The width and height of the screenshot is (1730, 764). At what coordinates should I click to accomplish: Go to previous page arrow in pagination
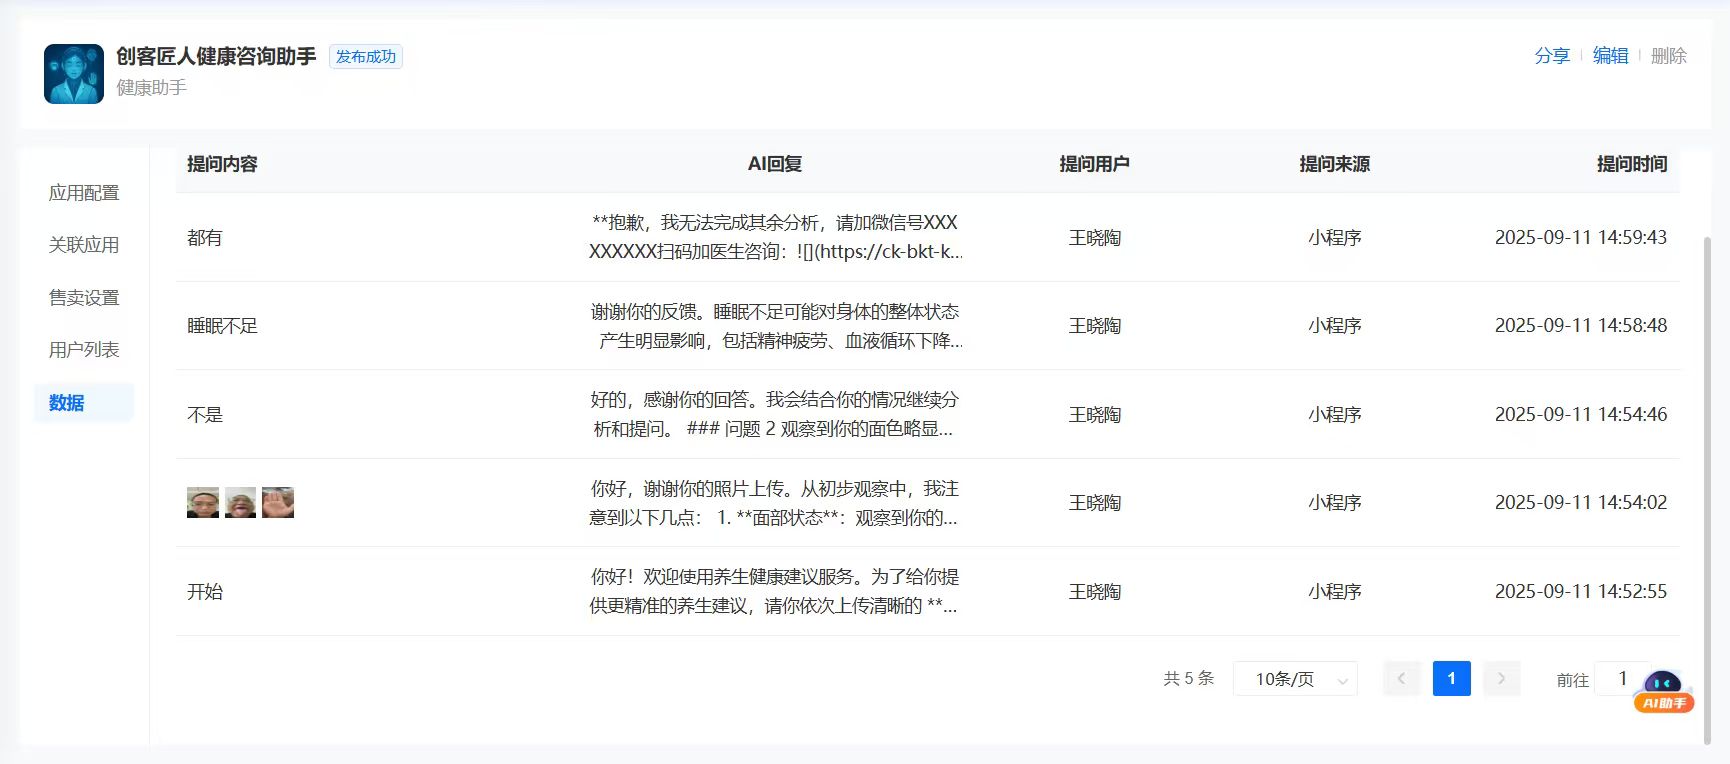1401,679
